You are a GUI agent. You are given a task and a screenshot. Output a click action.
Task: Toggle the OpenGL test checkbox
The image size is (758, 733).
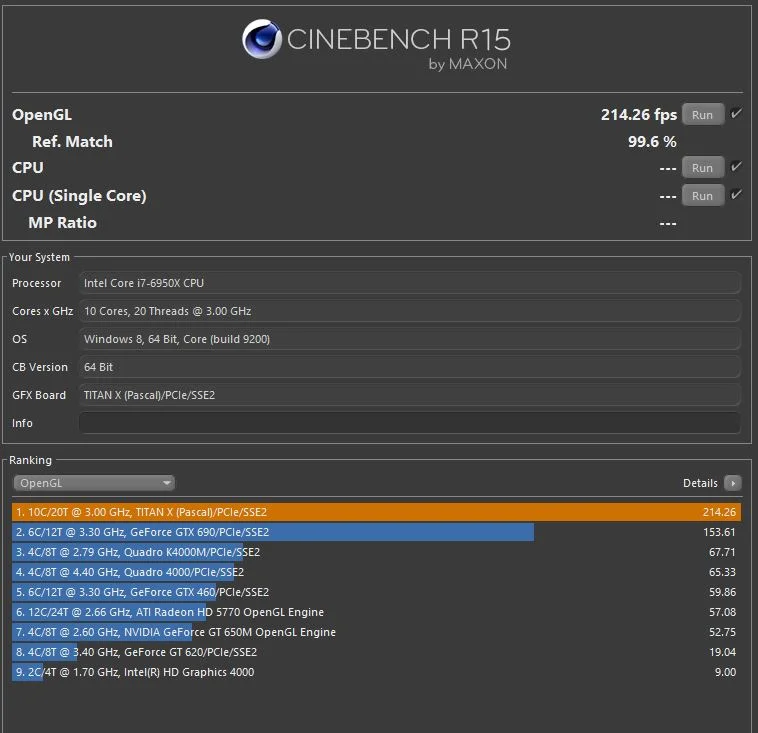(x=736, y=114)
